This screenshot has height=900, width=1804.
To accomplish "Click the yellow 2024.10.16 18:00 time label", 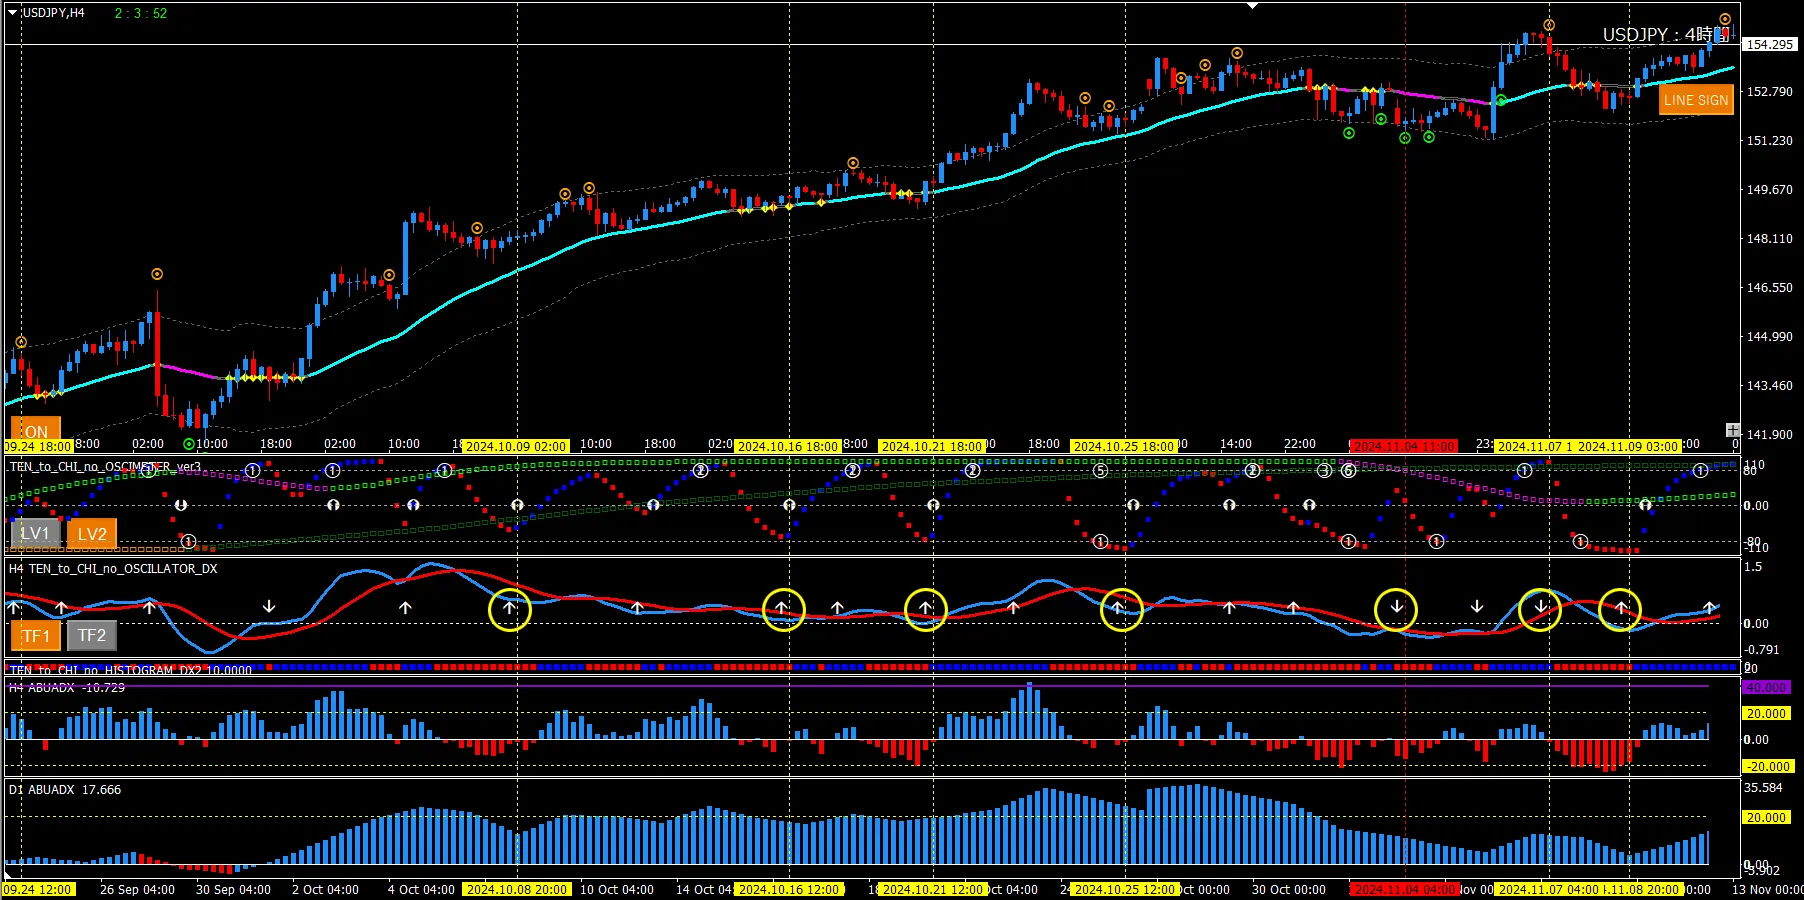I will (788, 446).
